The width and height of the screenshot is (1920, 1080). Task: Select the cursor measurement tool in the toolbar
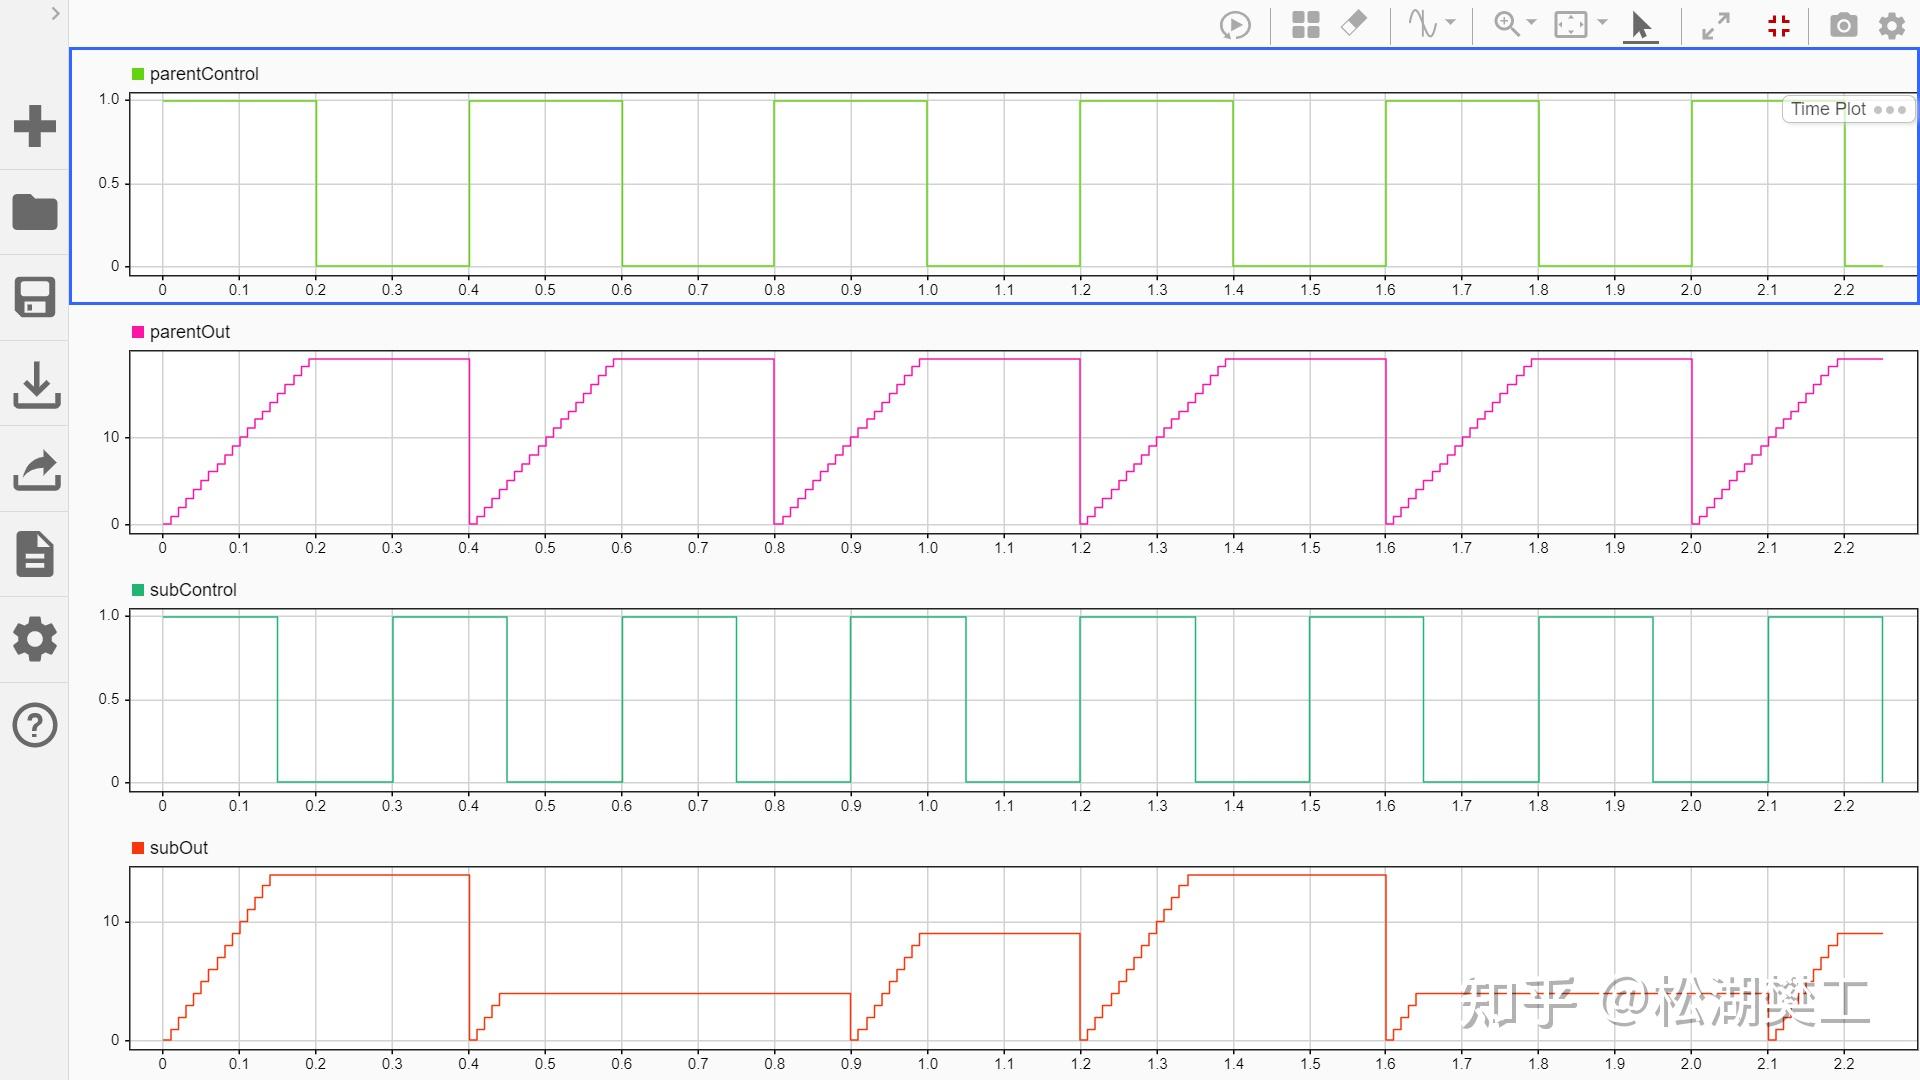click(1640, 25)
